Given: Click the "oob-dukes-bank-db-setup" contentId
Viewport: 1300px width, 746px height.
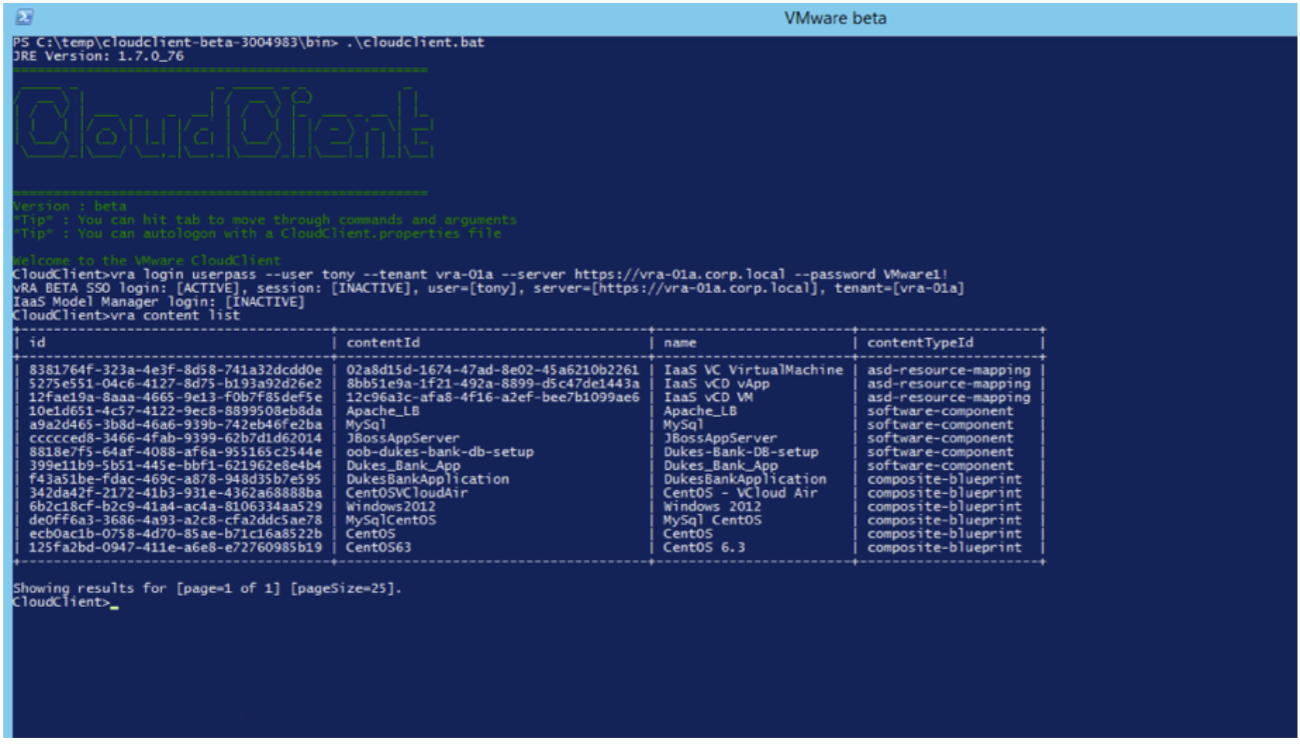Looking at the screenshot, I should point(439,452).
